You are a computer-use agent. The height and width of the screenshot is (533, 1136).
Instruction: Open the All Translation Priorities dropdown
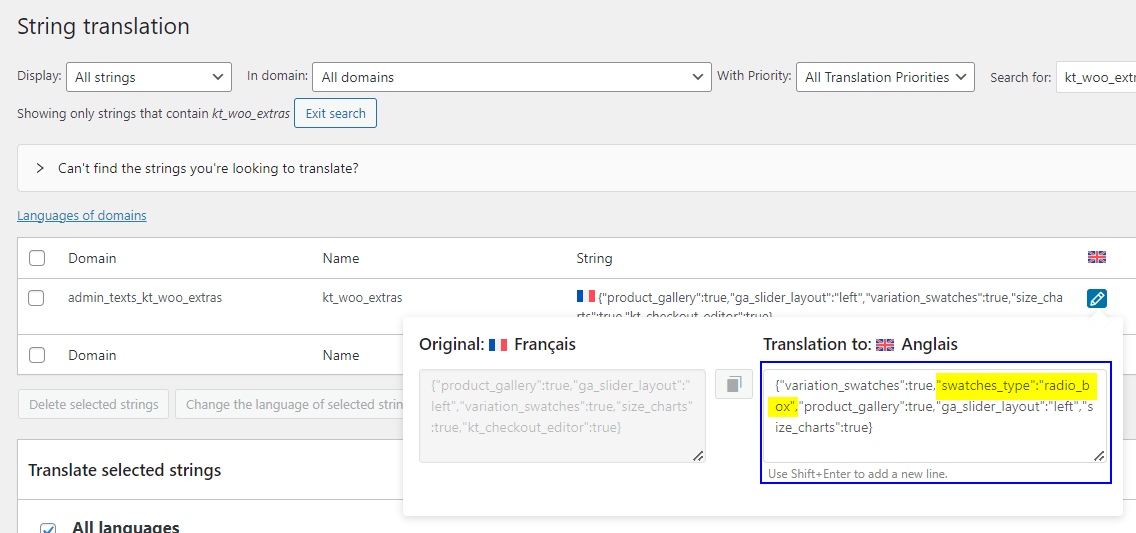(x=885, y=77)
